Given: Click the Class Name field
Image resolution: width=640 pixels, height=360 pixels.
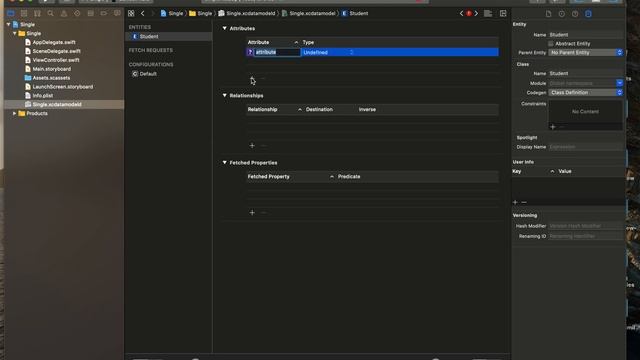Looking at the screenshot, I should [x=586, y=73].
